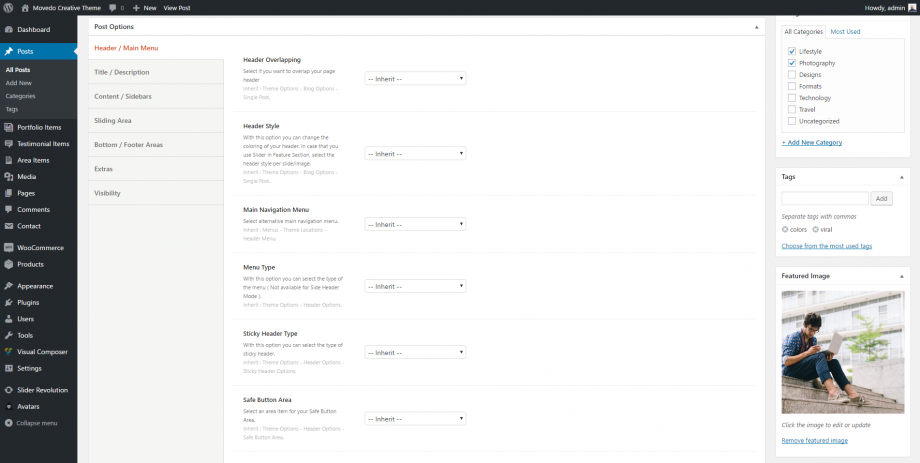Open the Sticky Header Type dropdown
Viewport: 920px width, 463px height.
point(415,352)
